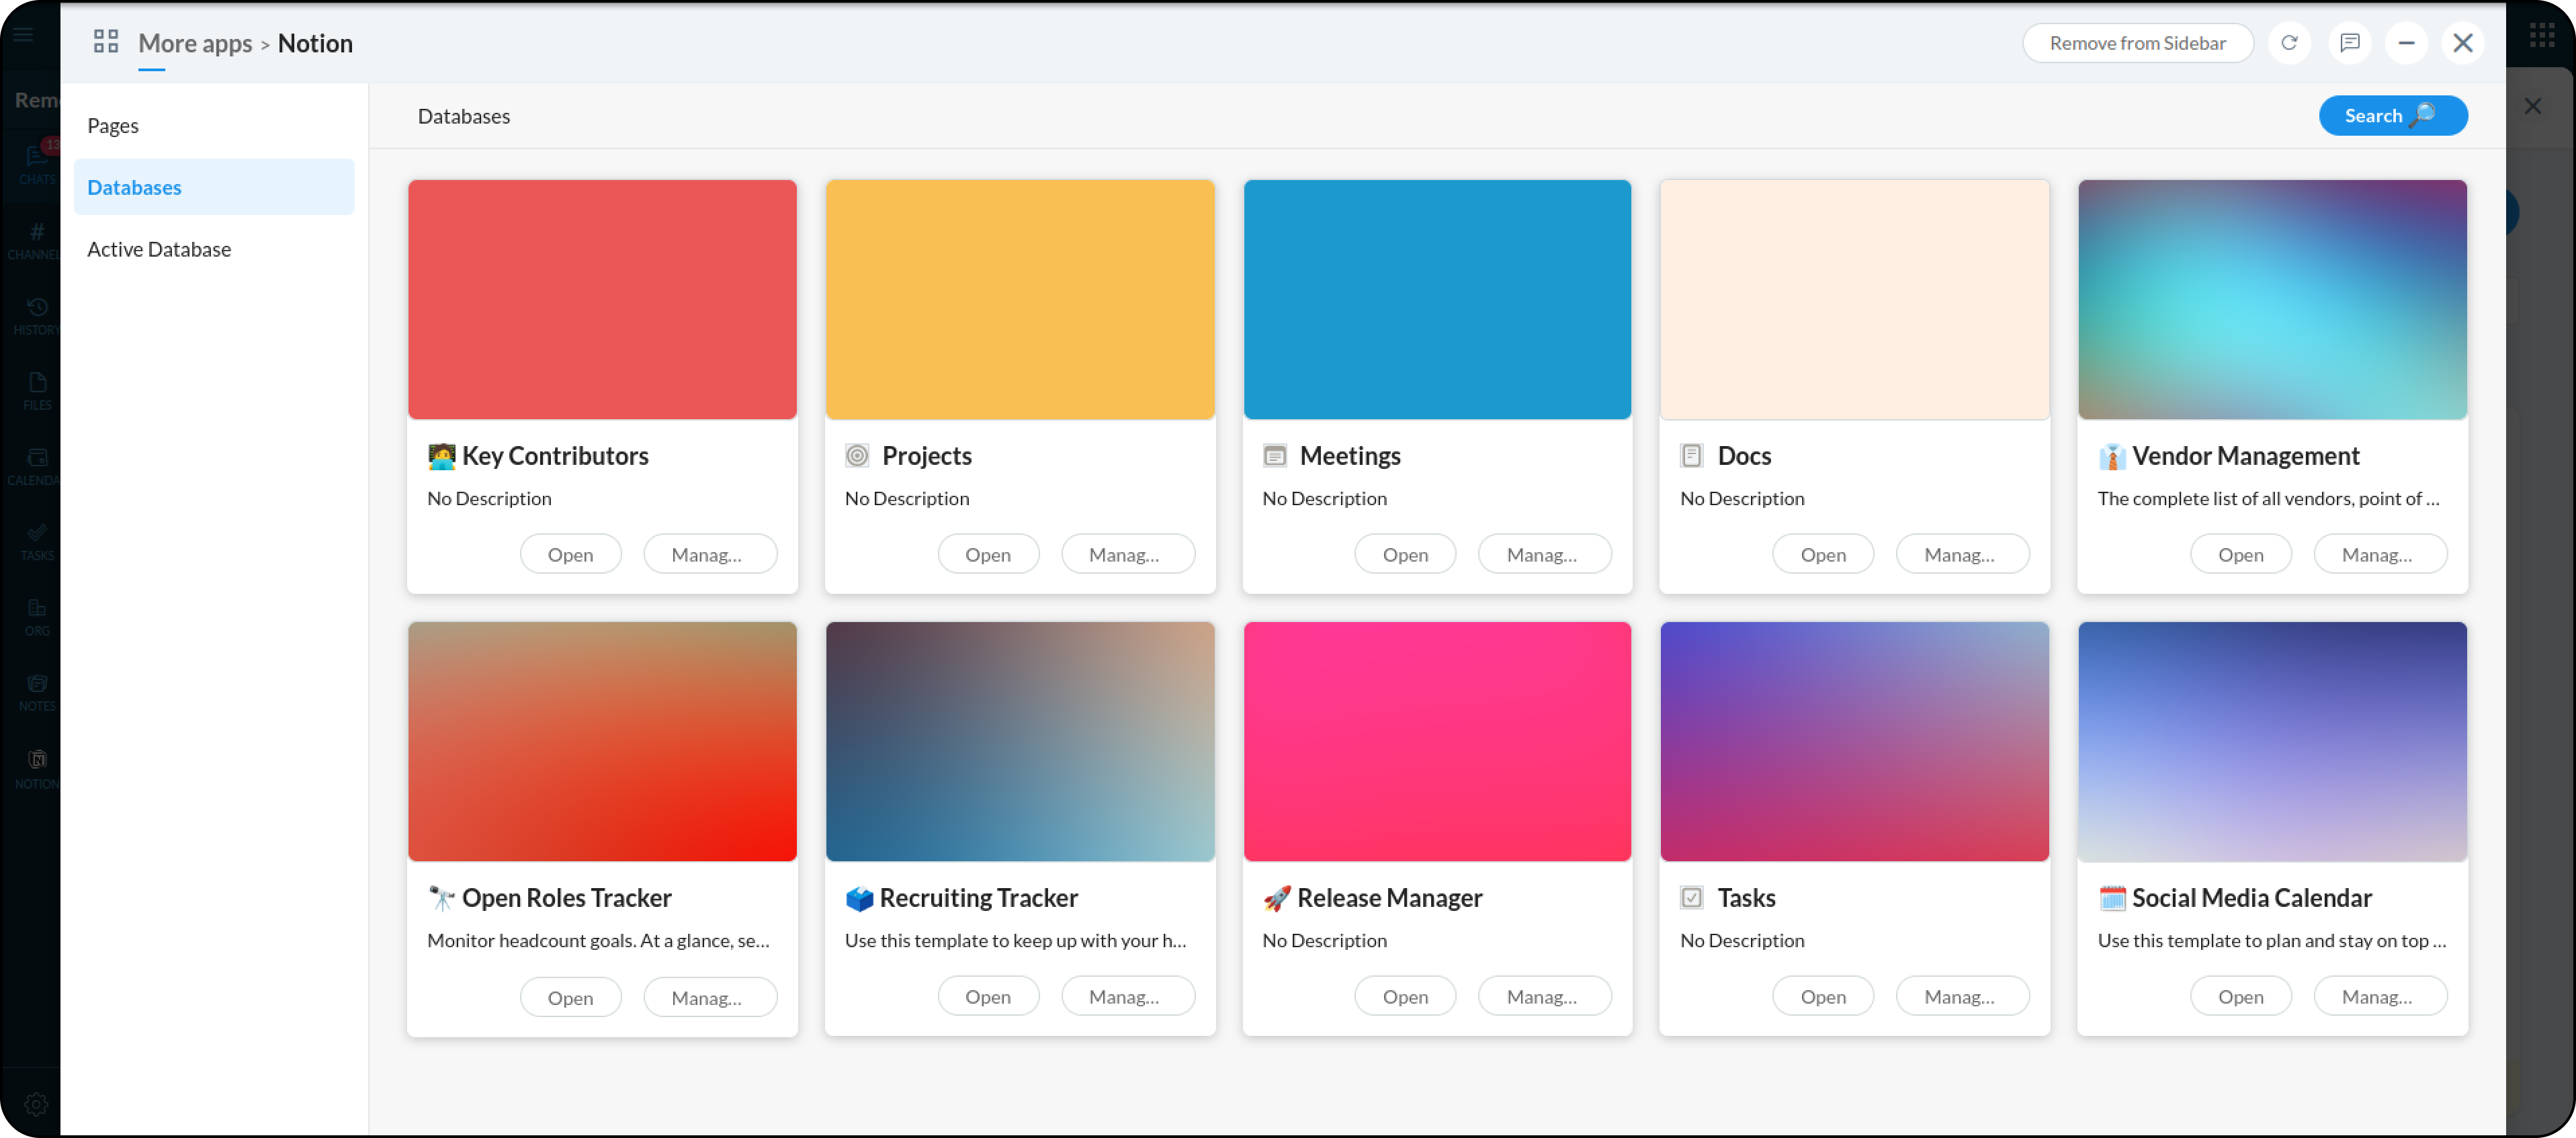Click the Docs page icon
The width and height of the screenshot is (2576, 1138).
pos(1691,456)
